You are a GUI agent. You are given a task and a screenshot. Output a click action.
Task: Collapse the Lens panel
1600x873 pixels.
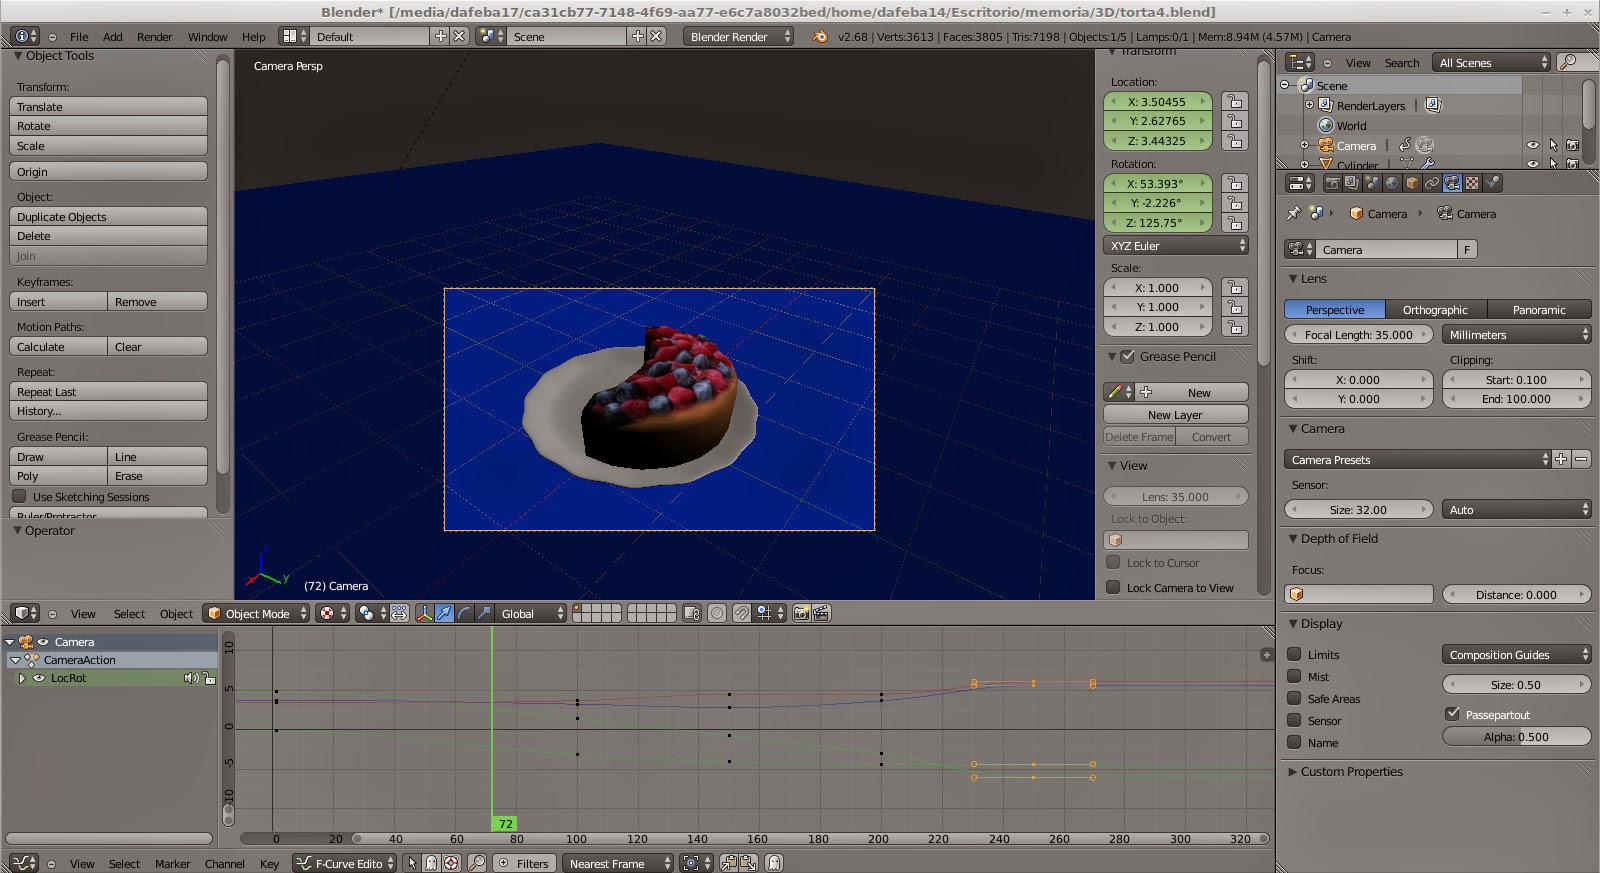pos(1293,278)
